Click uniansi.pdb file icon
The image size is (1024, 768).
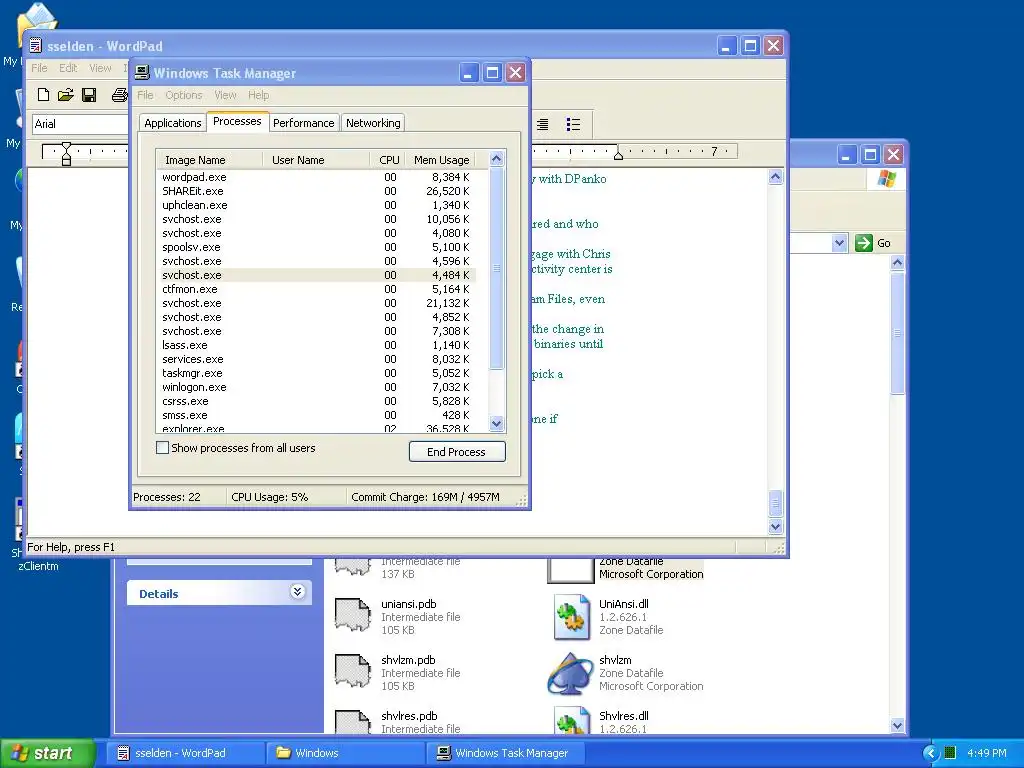point(353,615)
